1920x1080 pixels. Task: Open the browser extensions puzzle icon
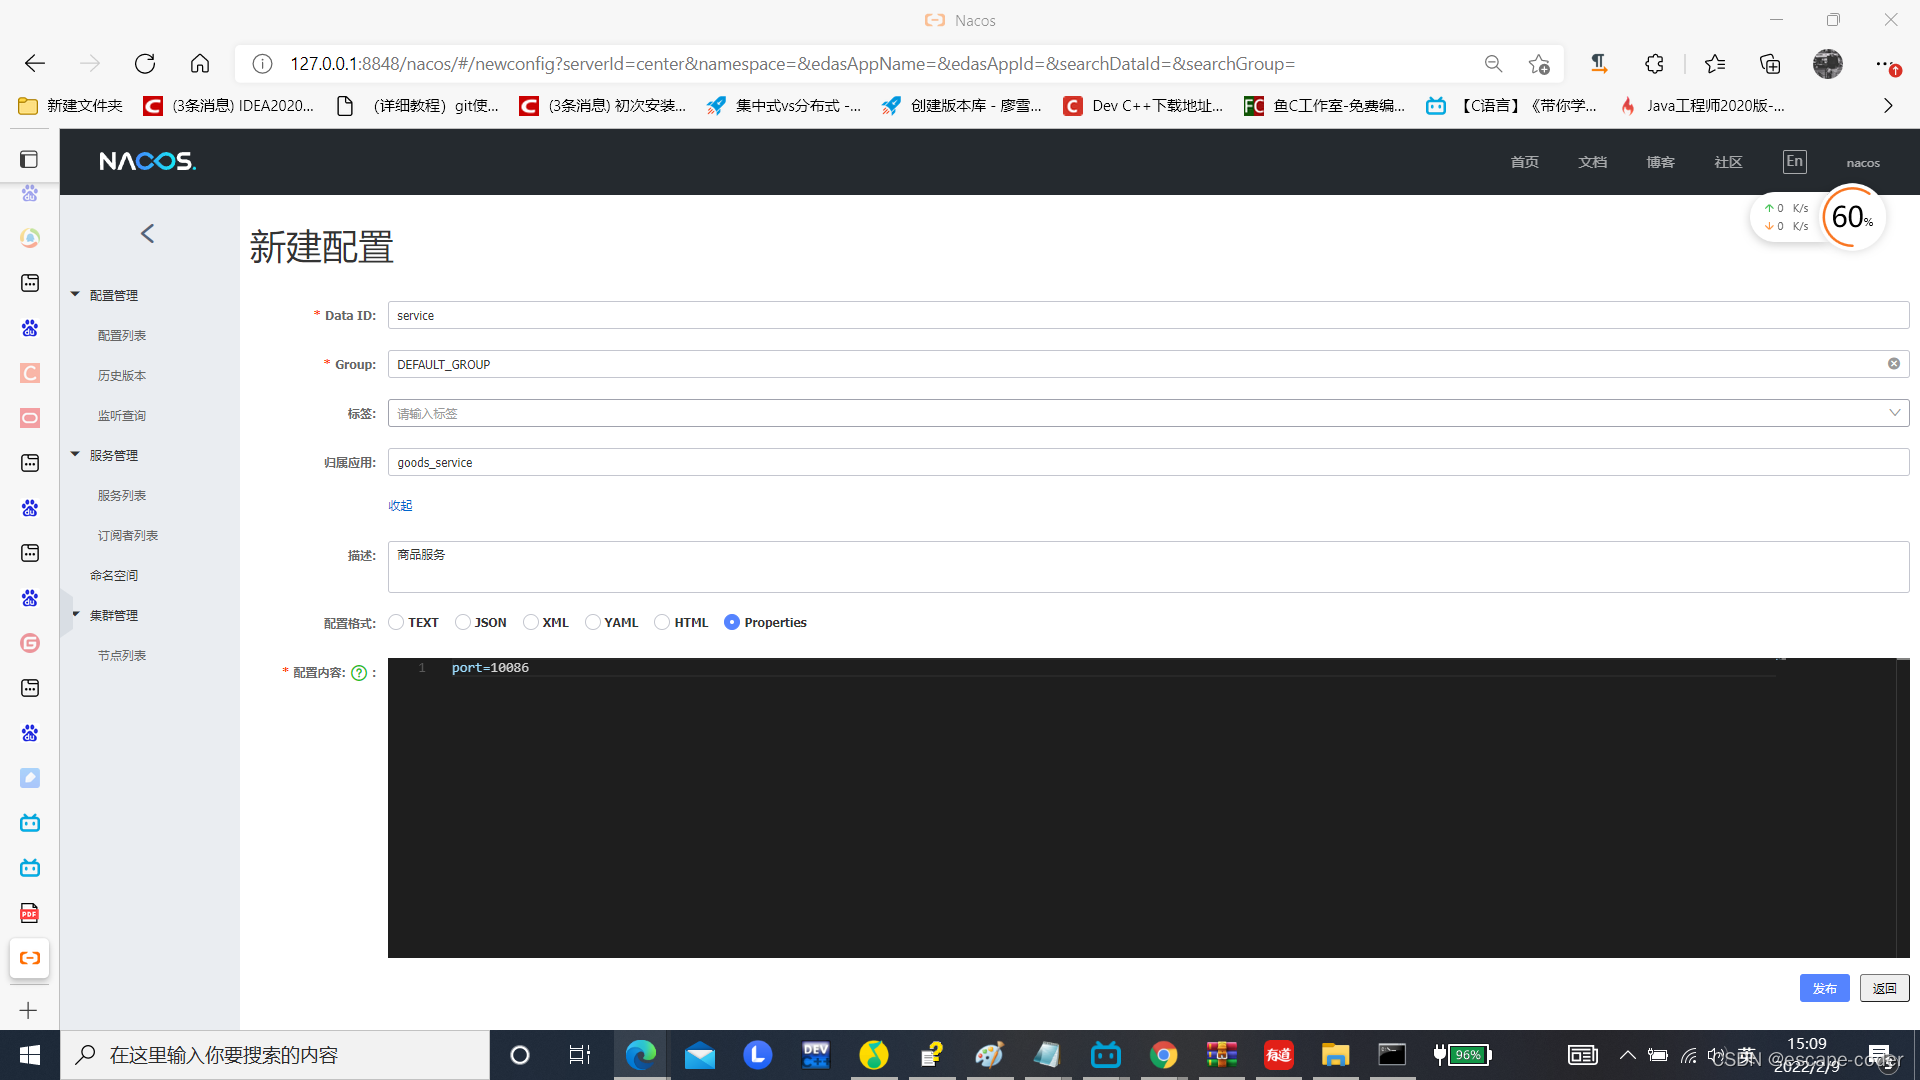(x=1654, y=64)
